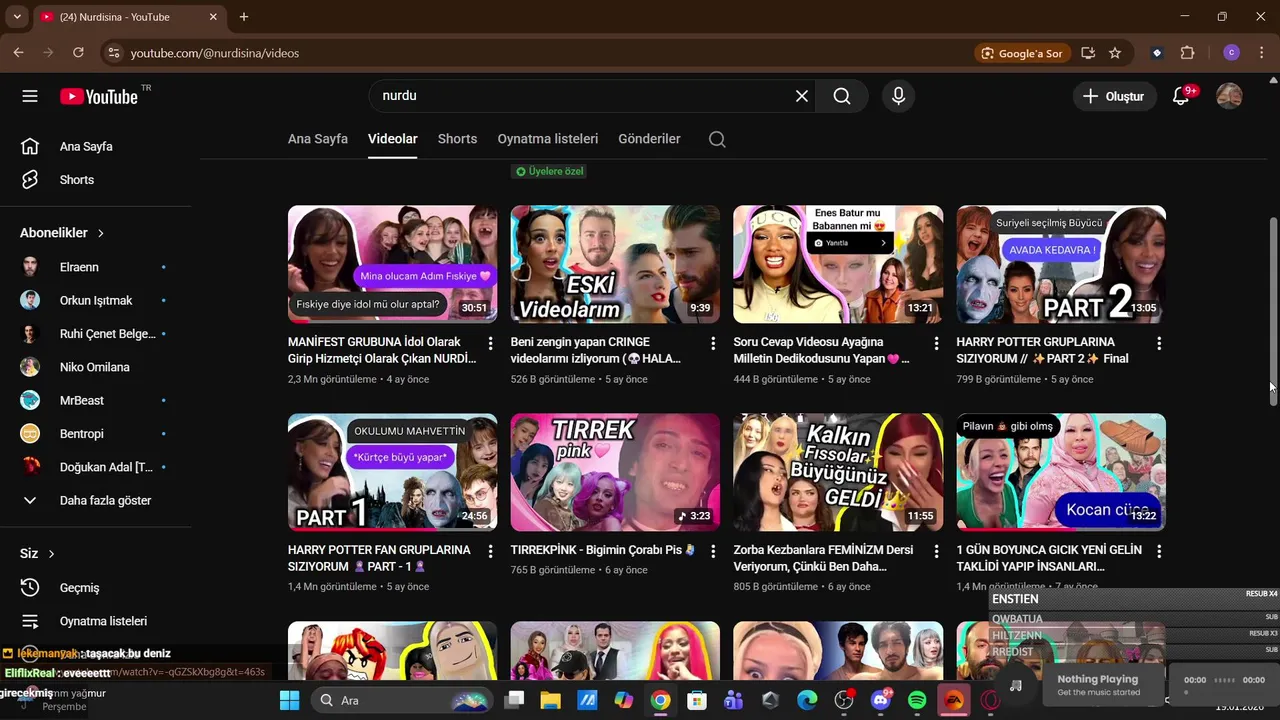This screenshot has height=720, width=1280.
Task: Go back in Chrome
Action: 18,53
